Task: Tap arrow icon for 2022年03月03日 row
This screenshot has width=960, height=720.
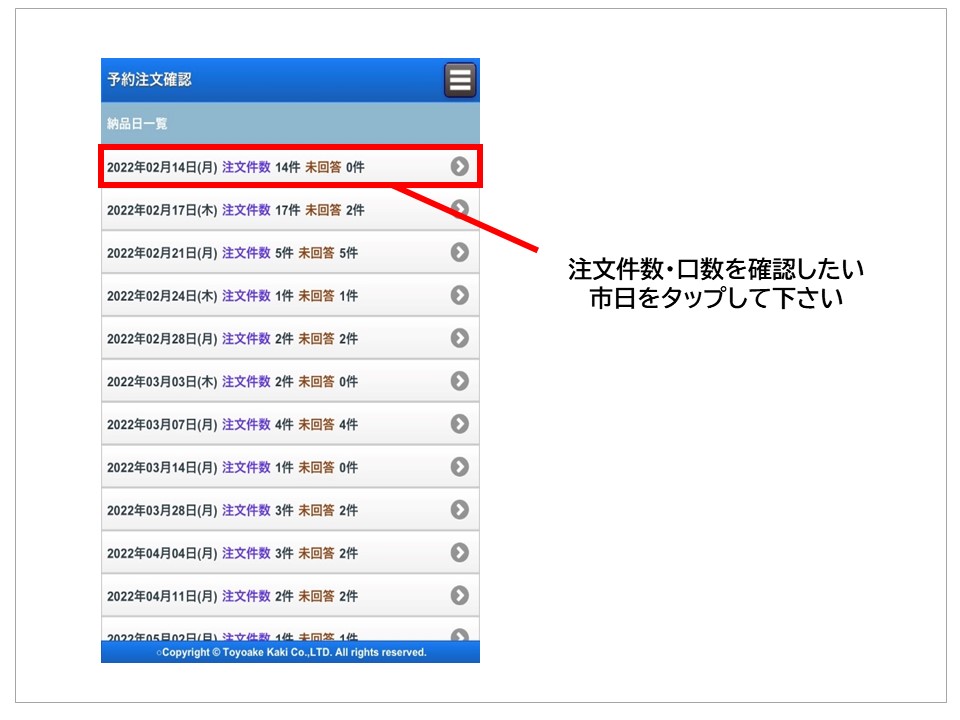Action: pos(459,381)
